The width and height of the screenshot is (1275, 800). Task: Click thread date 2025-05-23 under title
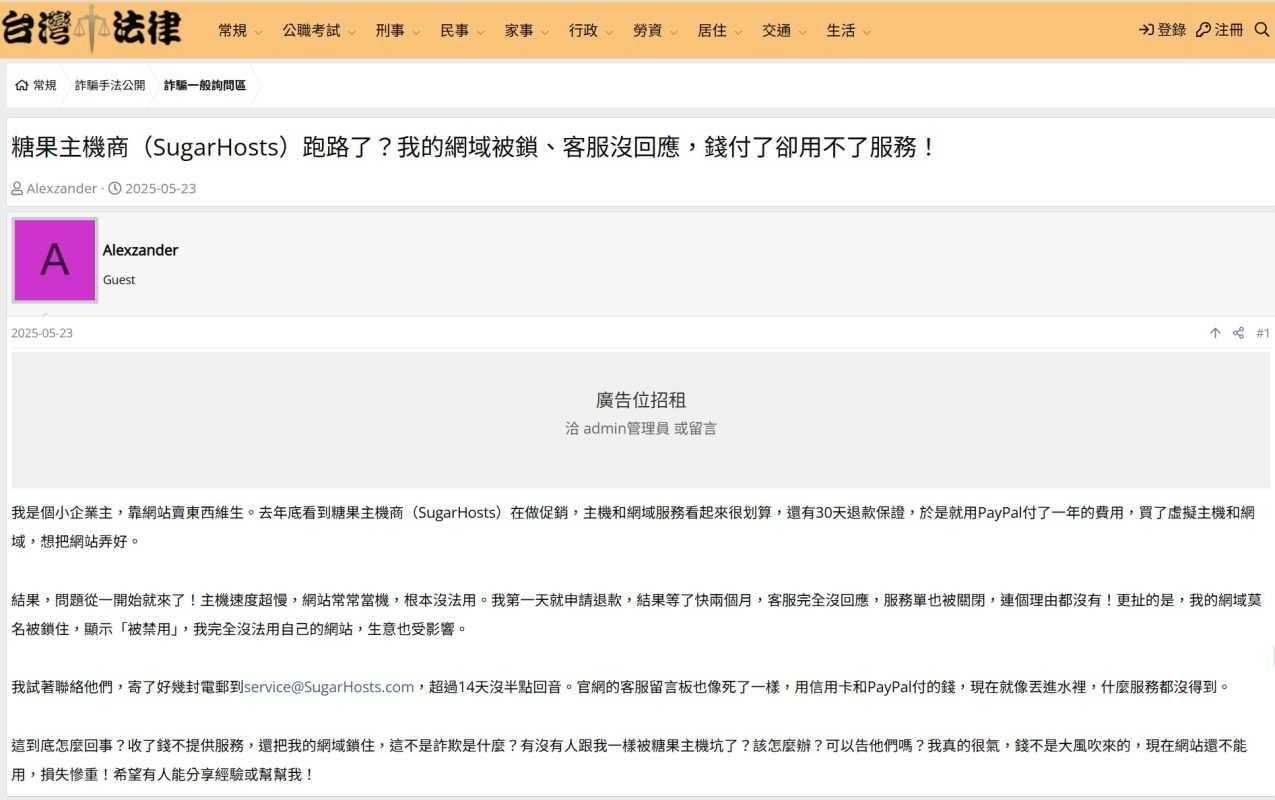tap(160, 188)
